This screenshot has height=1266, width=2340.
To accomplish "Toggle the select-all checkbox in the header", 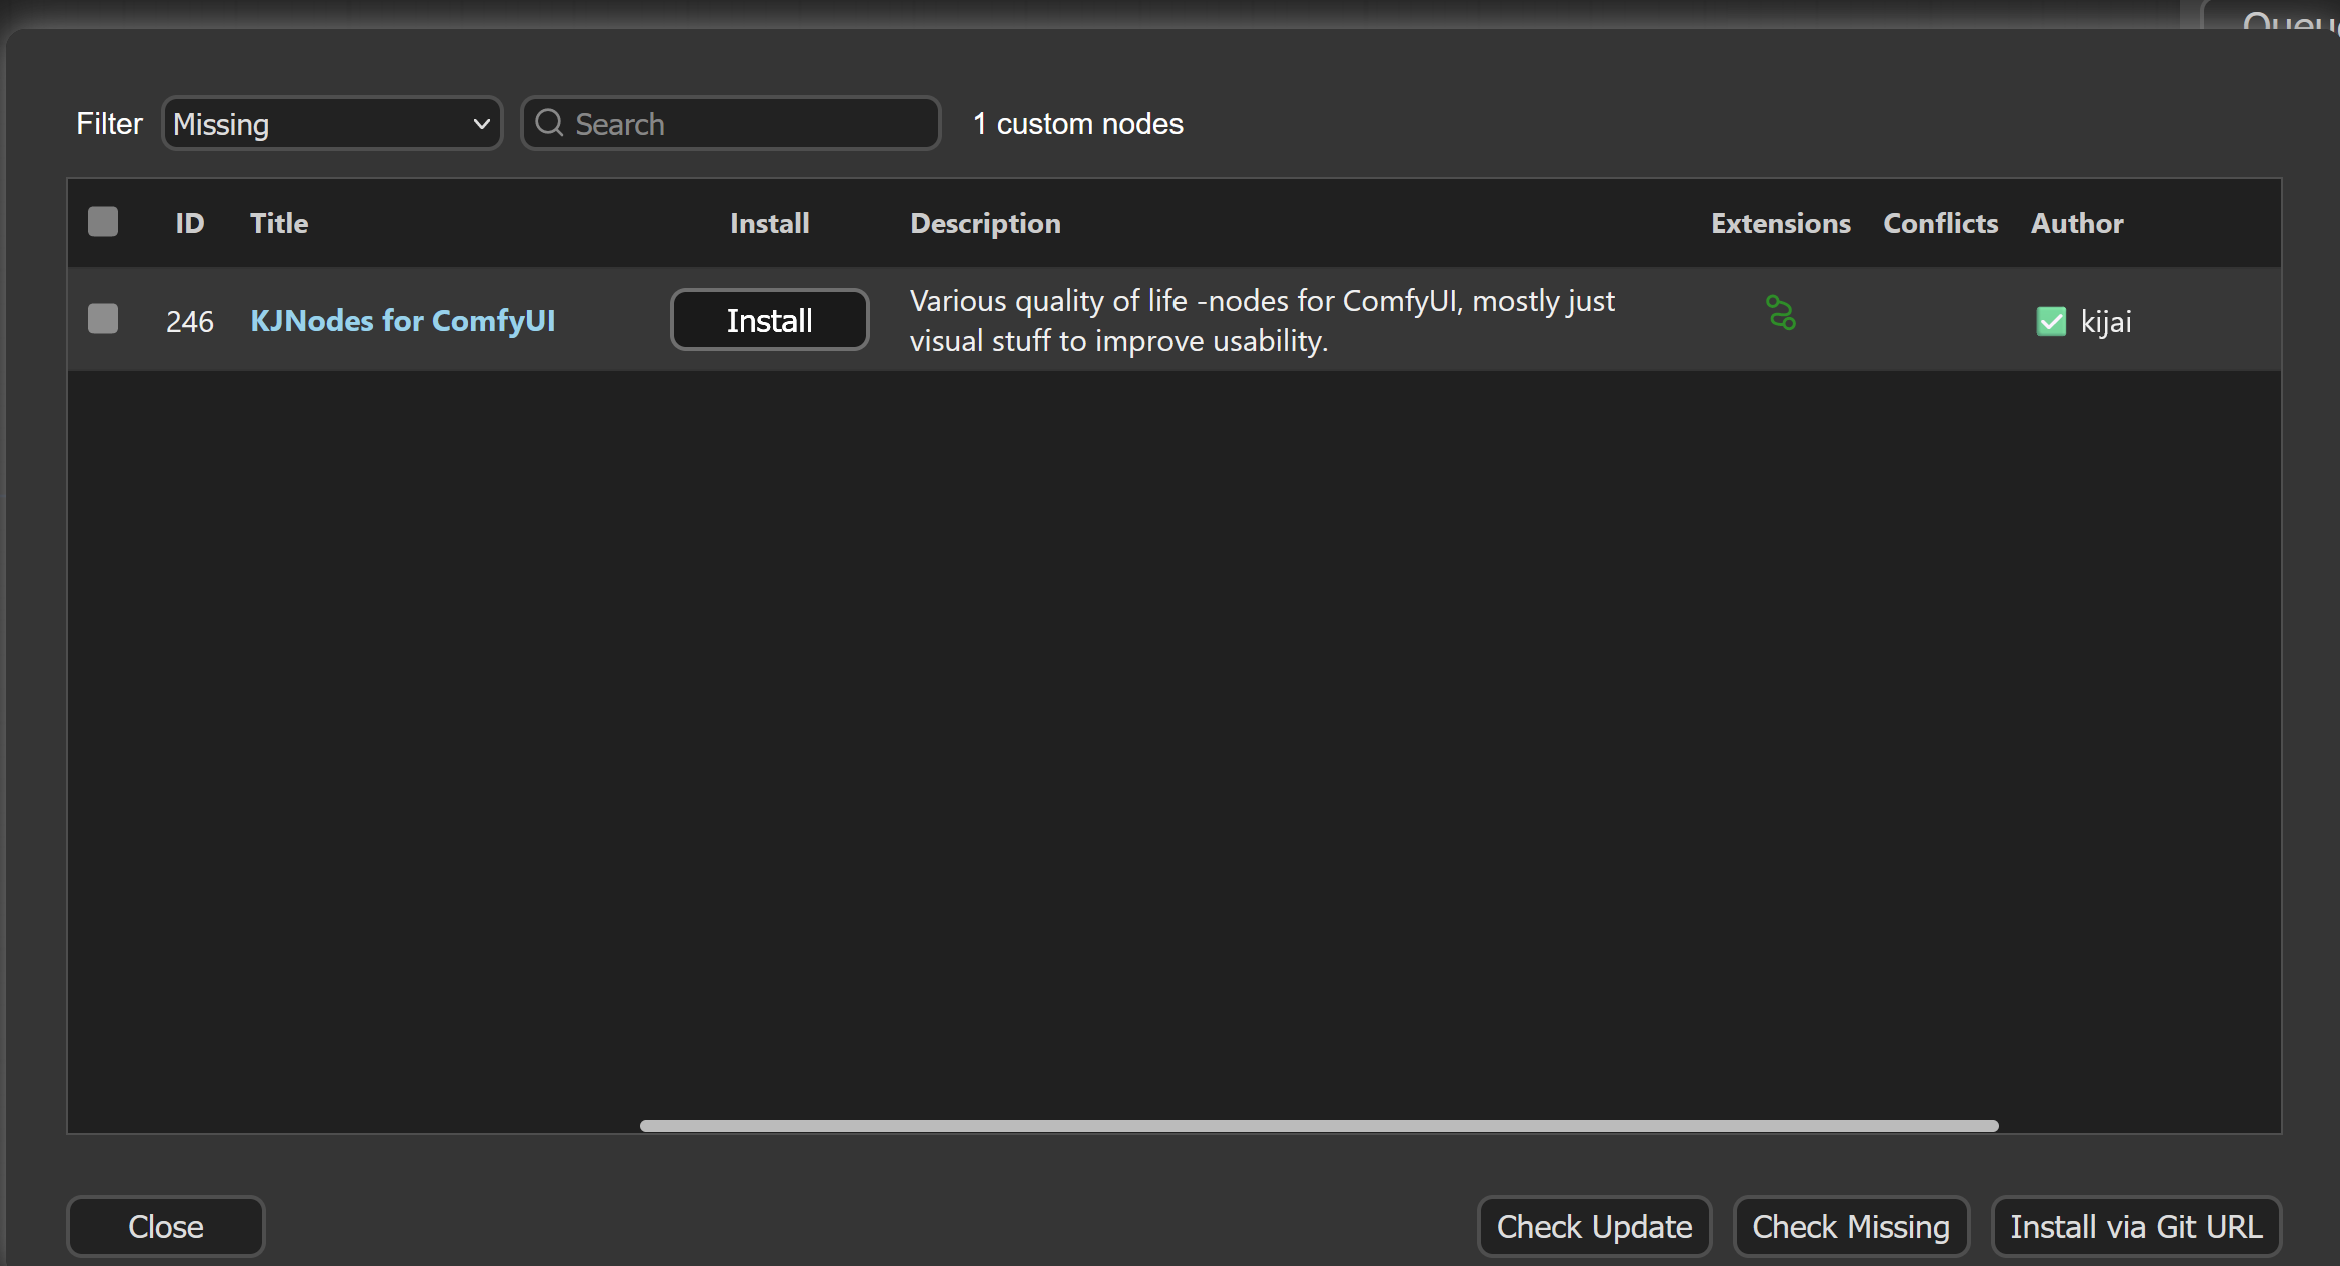I will [x=102, y=221].
